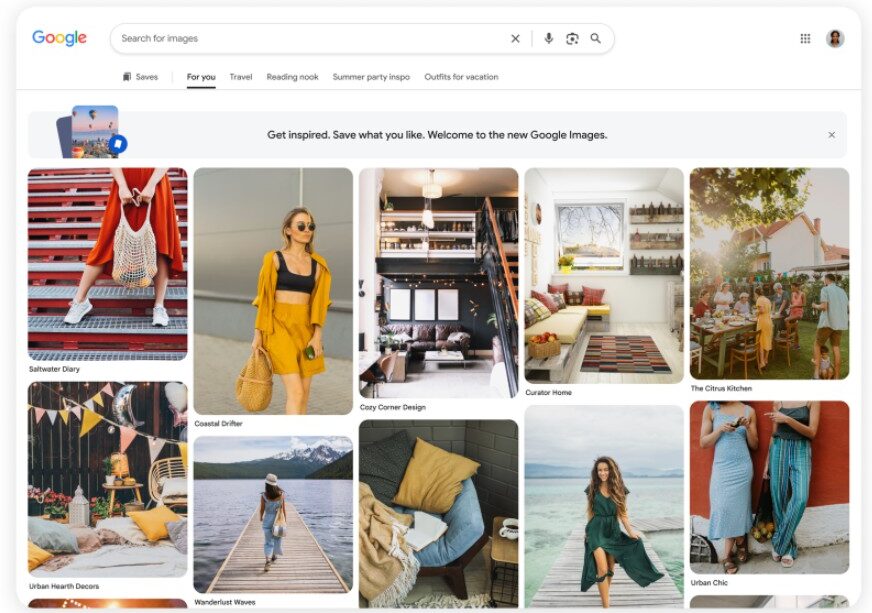Open the account profile avatar

point(835,38)
